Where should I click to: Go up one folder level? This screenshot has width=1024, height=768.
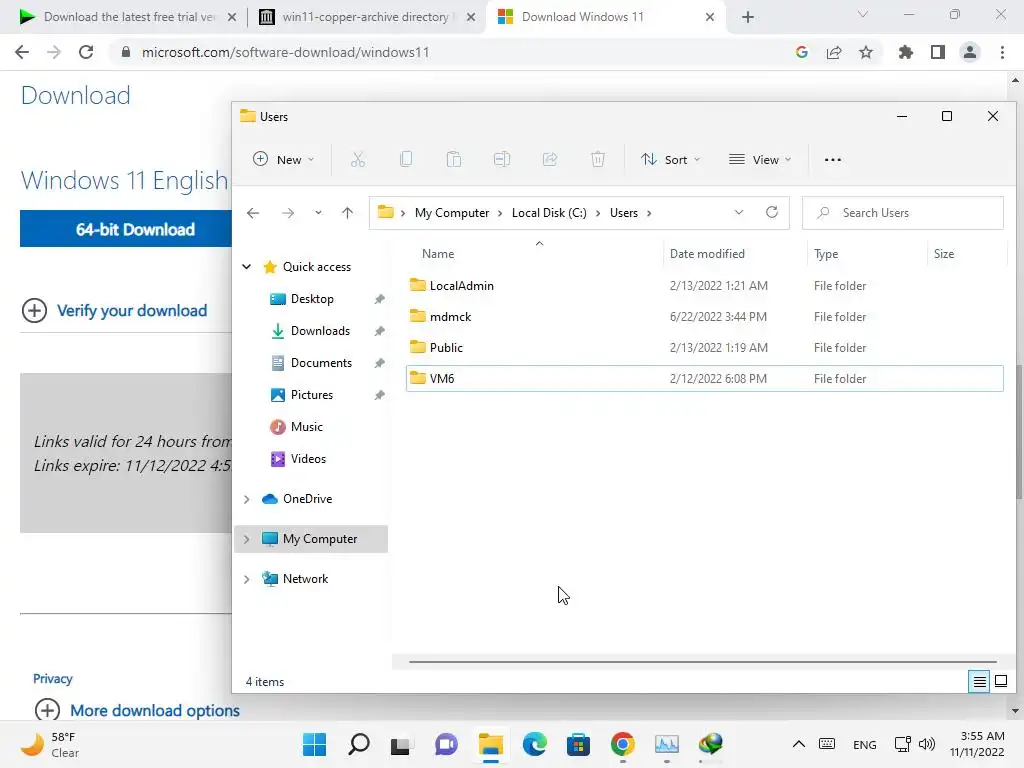[x=347, y=213]
